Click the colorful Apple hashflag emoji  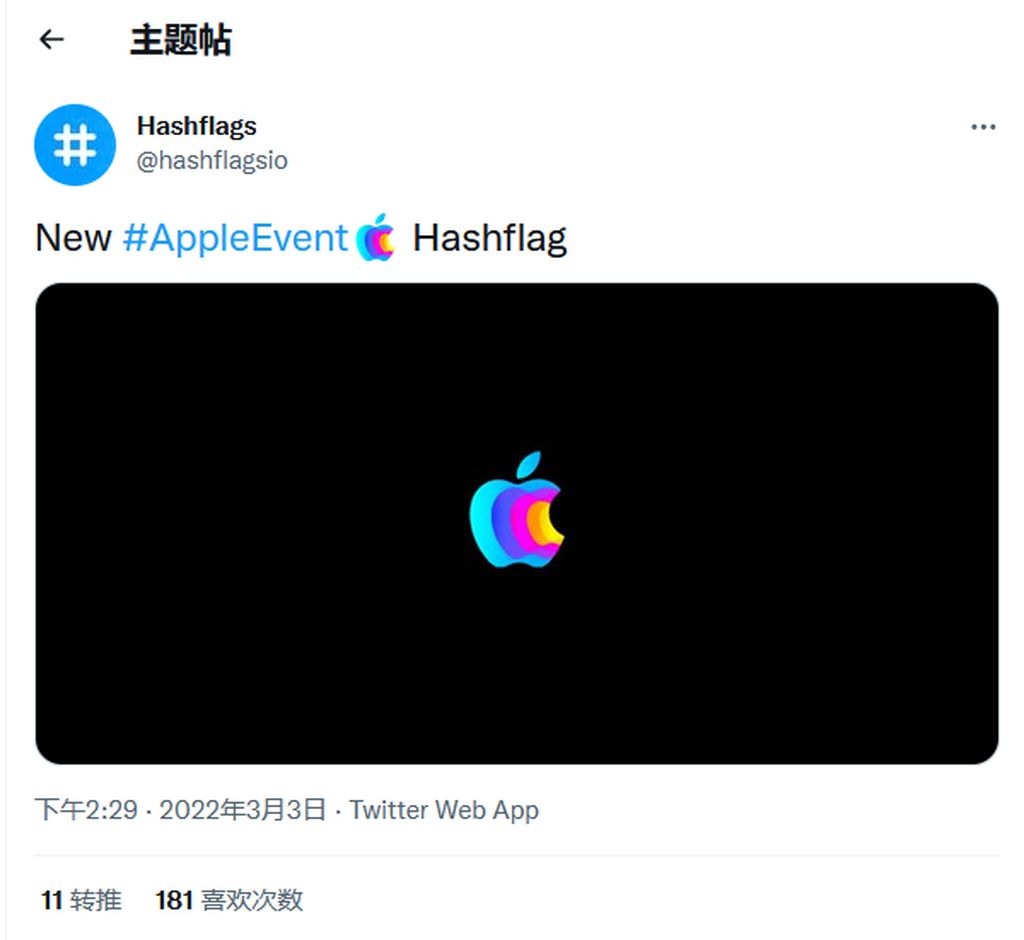click(377, 238)
